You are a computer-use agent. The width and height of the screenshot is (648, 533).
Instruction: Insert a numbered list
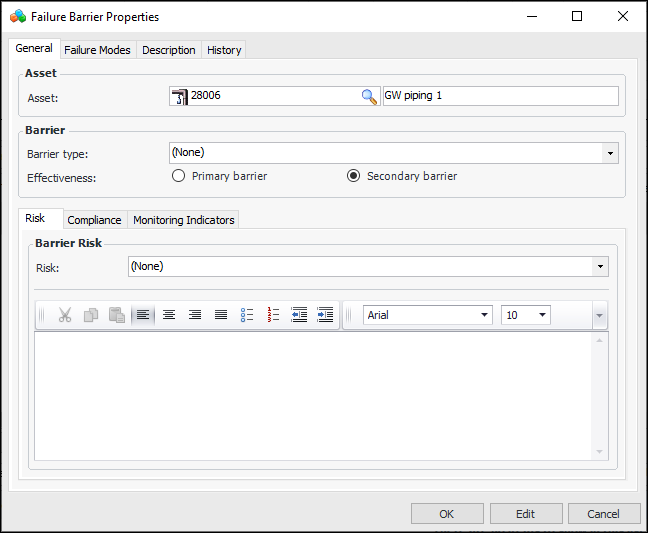click(x=273, y=315)
